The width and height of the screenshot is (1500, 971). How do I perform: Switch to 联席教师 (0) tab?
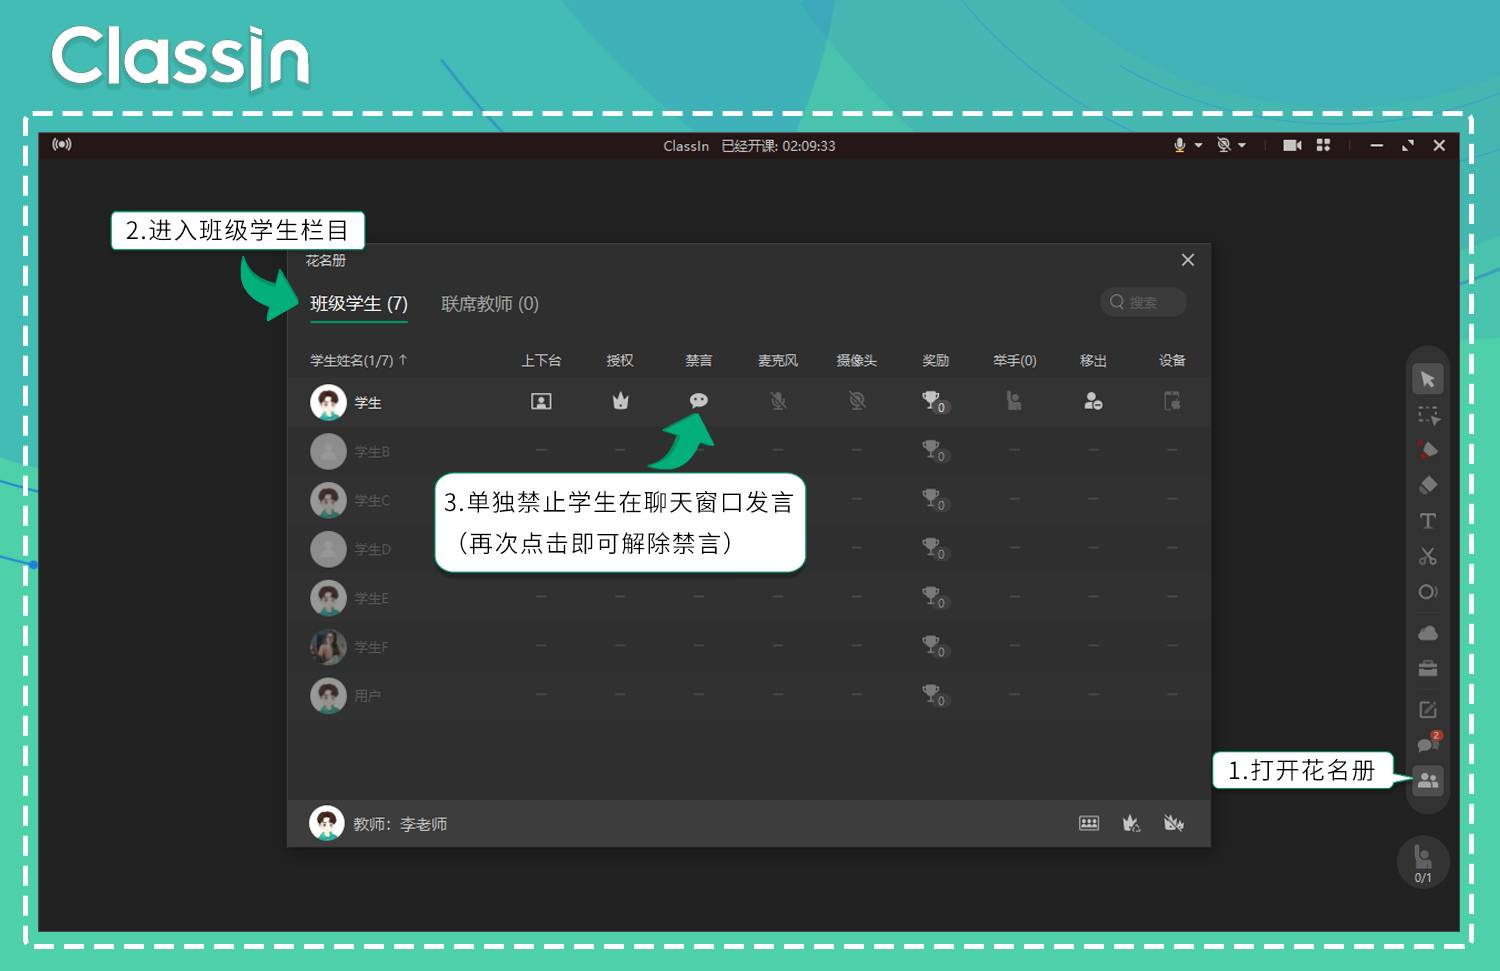[490, 303]
